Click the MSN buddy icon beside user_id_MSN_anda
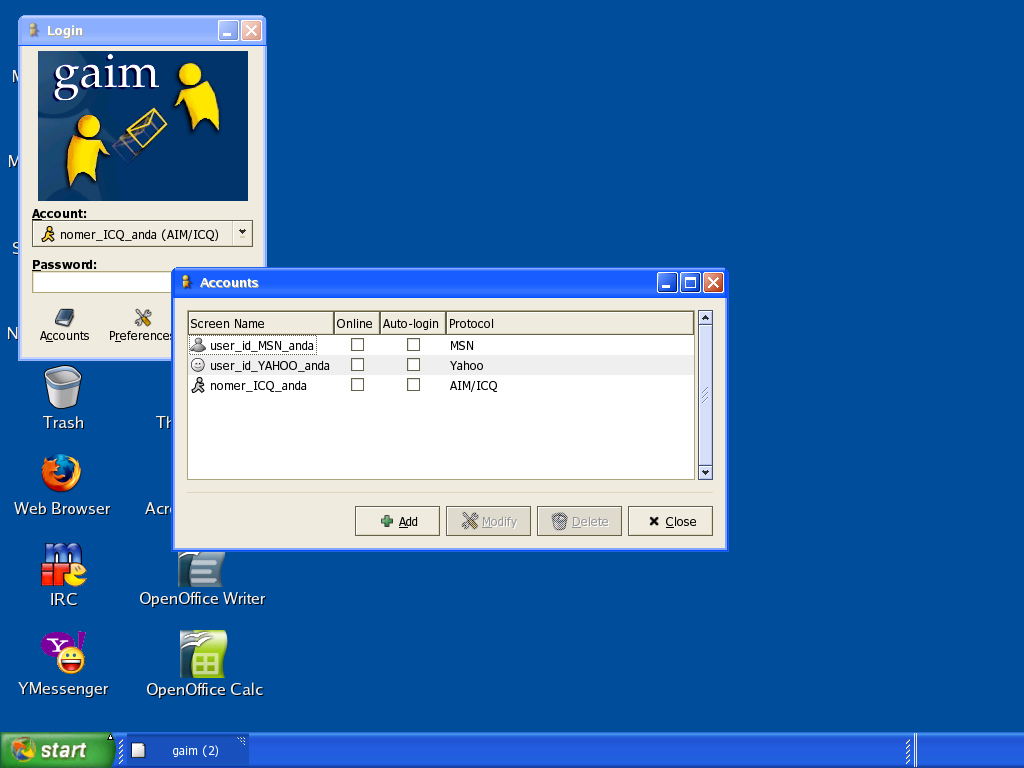 (x=198, y=345)
